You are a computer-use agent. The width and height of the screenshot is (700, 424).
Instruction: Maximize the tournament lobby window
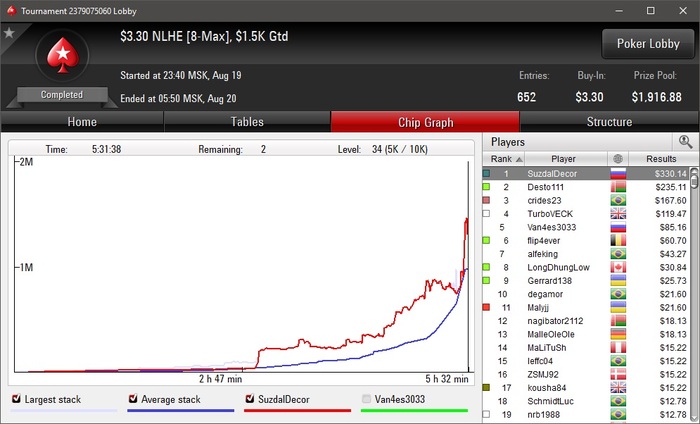[x=650, y=11]
